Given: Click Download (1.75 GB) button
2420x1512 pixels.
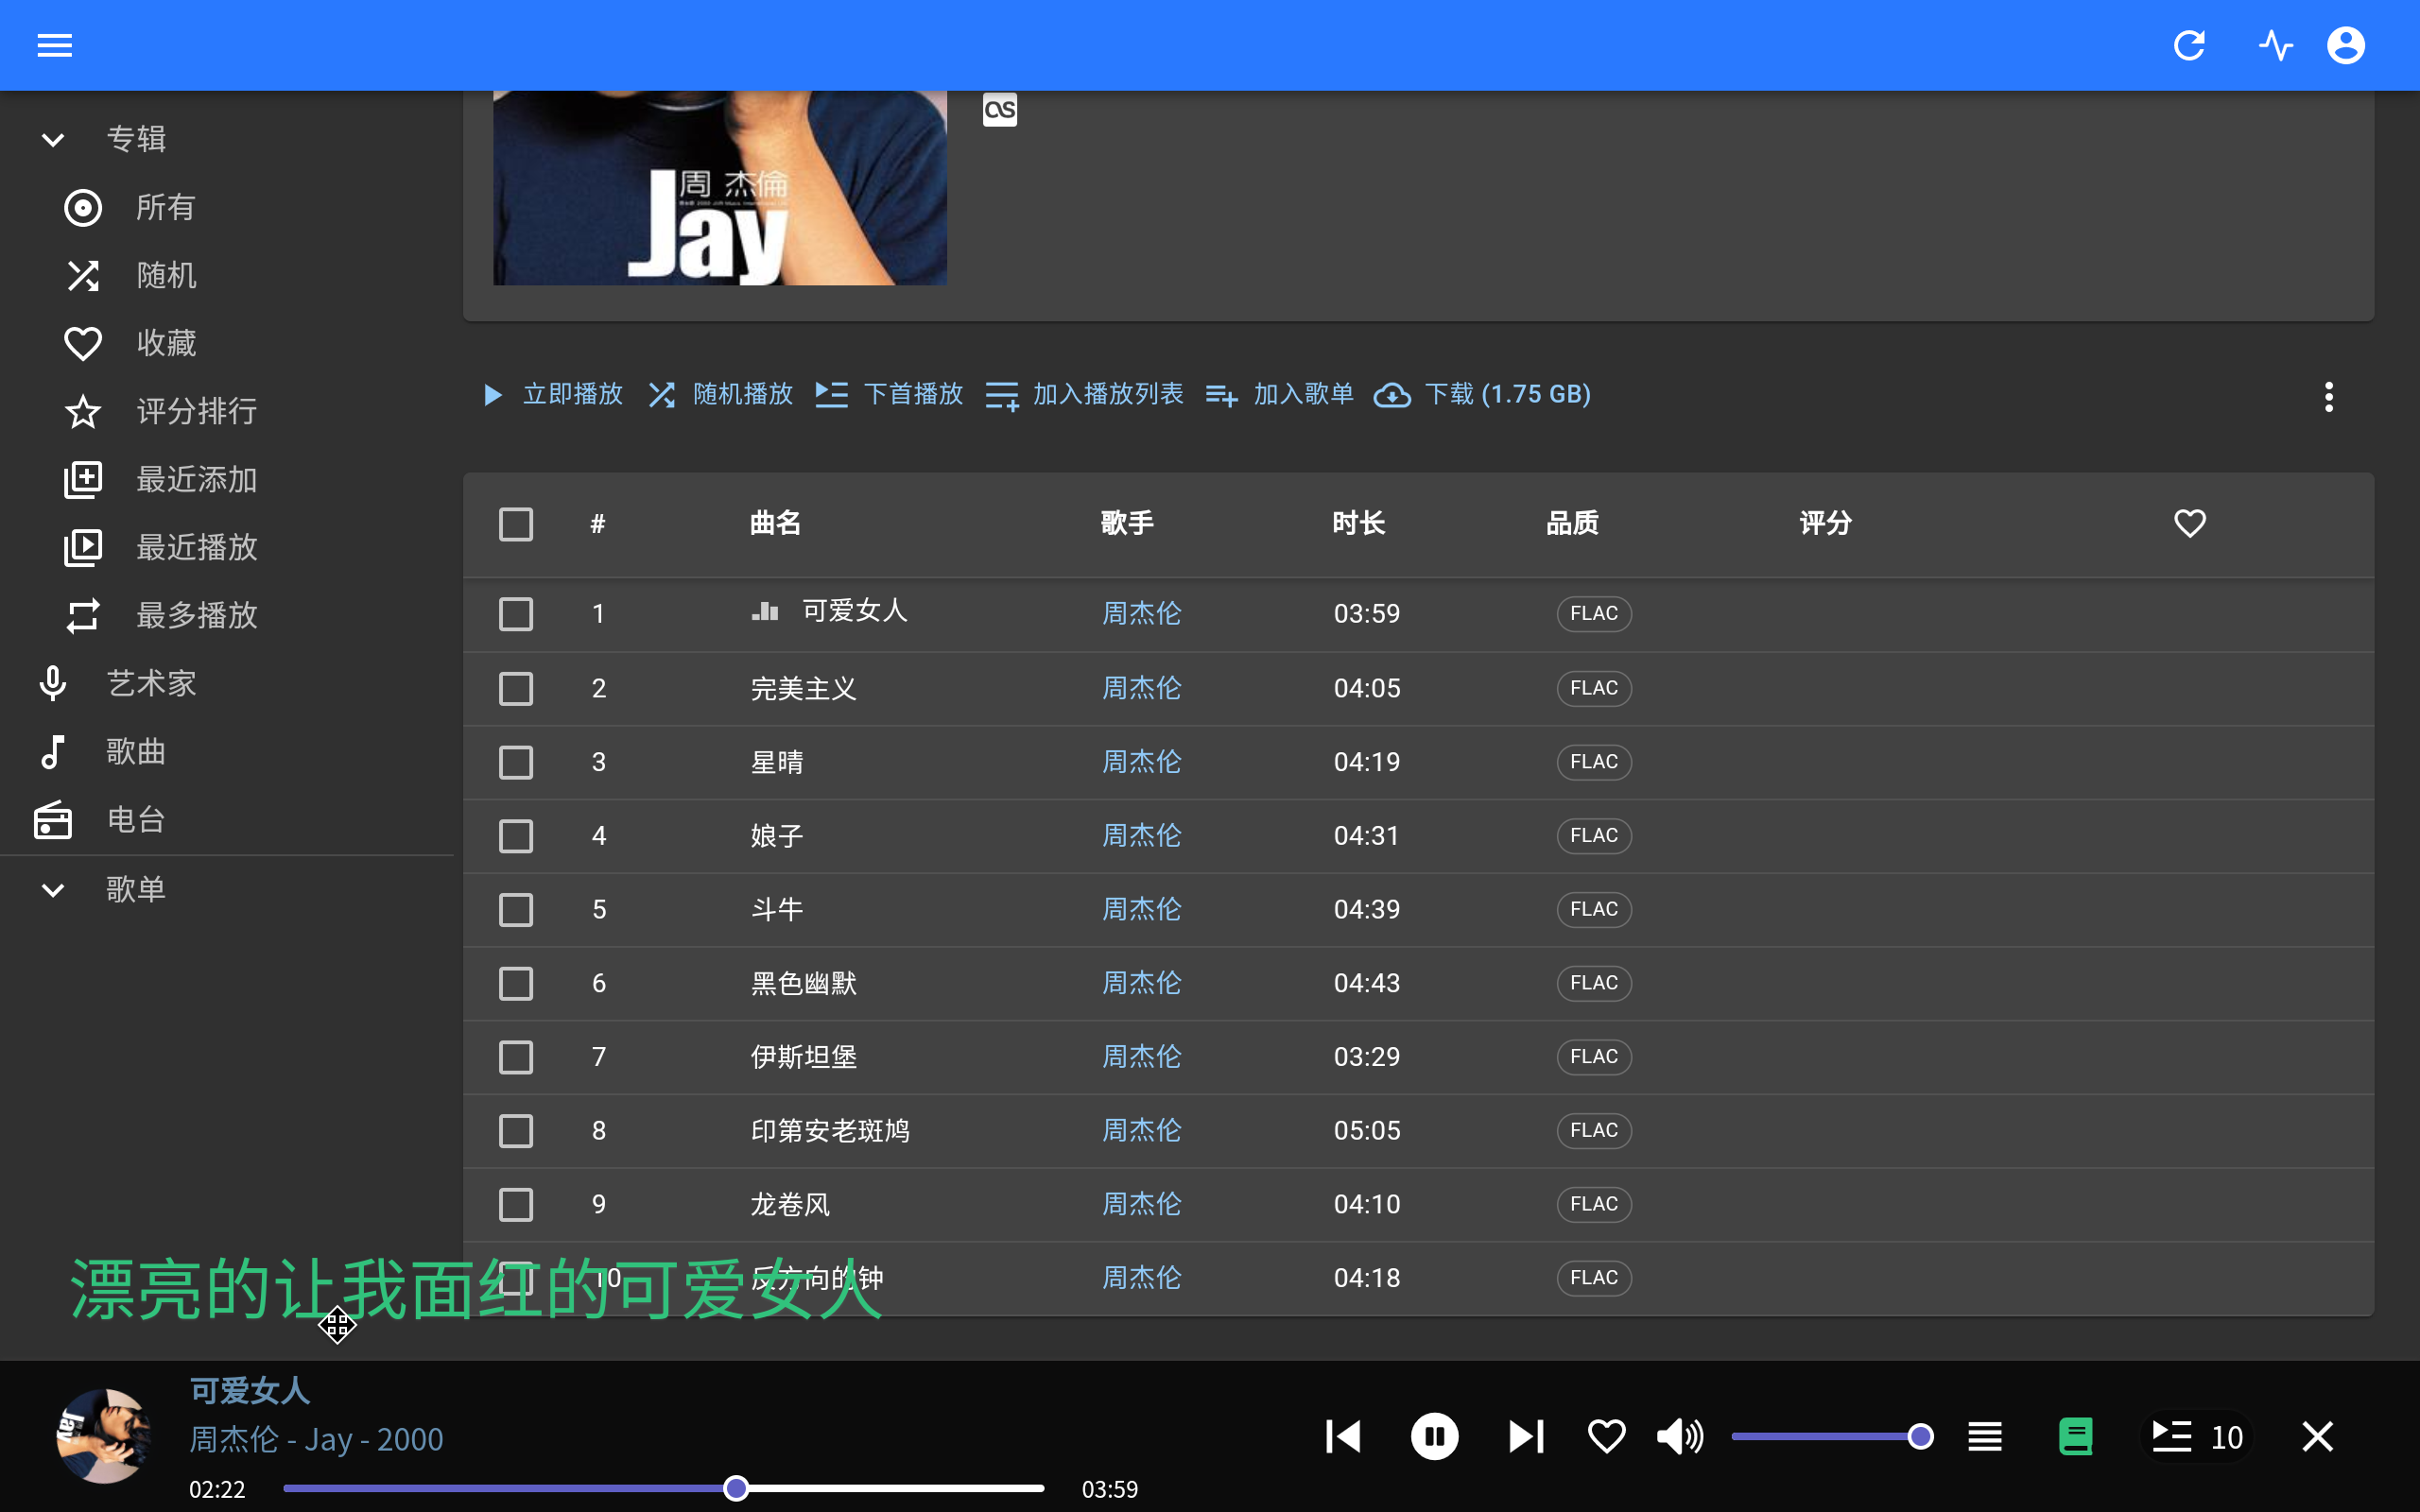Looking at the screenshot, I should tap(1483, 394).
